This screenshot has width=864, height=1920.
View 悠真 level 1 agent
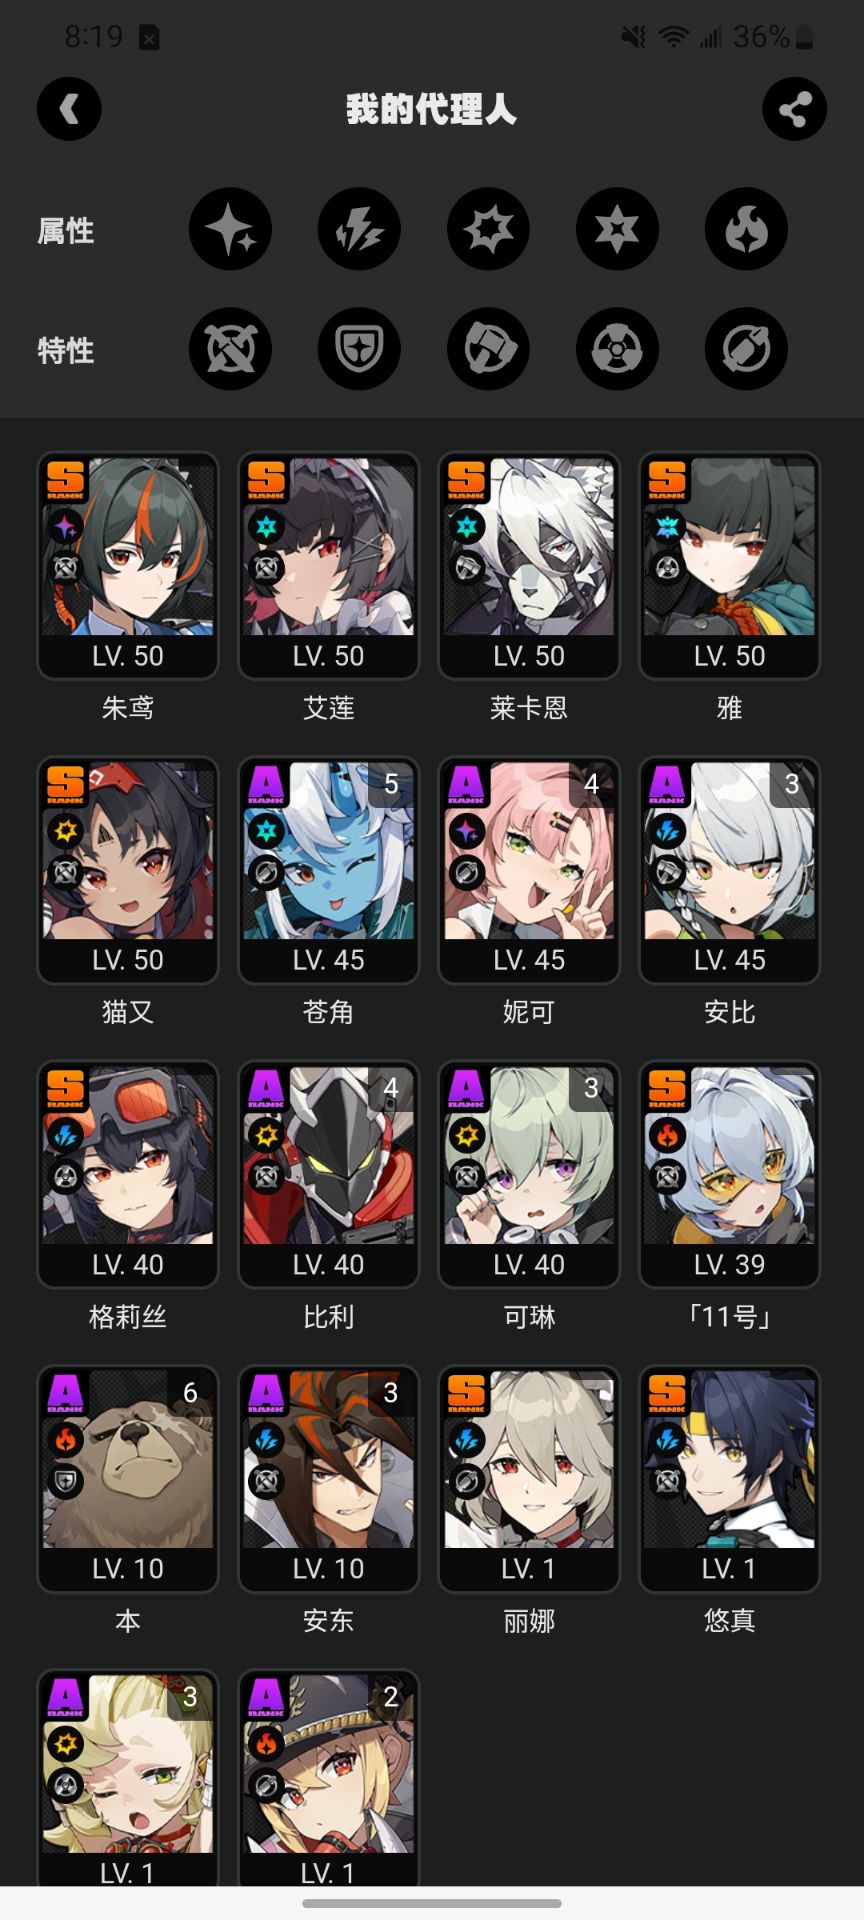(730, 1479)
